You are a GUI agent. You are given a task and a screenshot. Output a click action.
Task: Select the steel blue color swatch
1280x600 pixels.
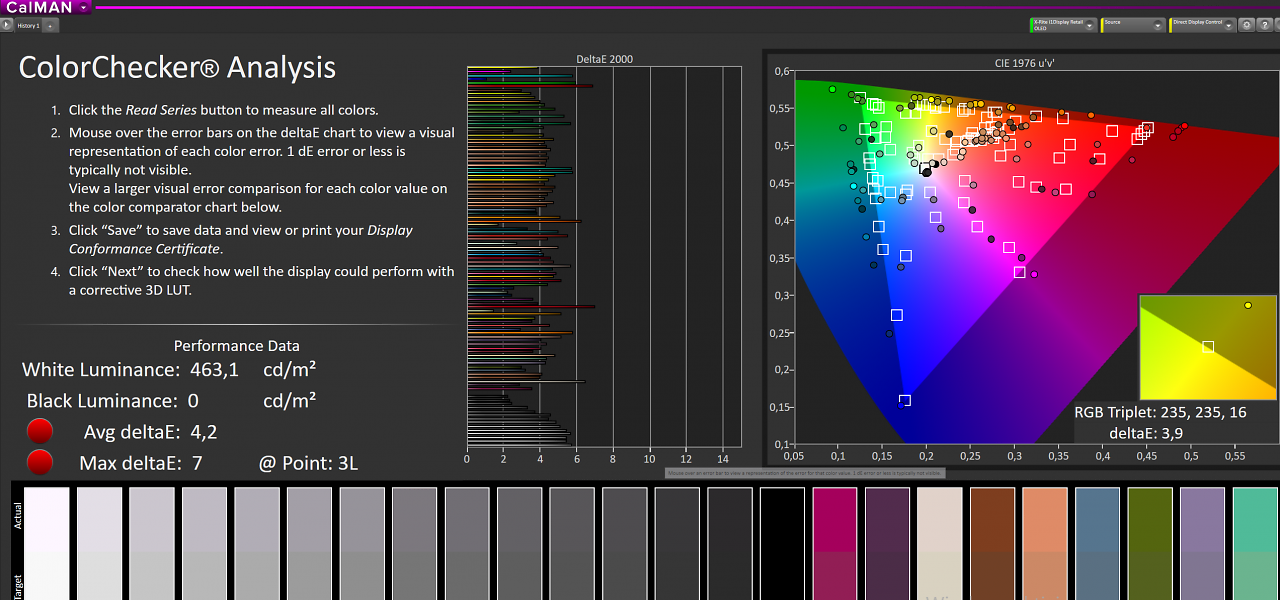pos(1098,544)
